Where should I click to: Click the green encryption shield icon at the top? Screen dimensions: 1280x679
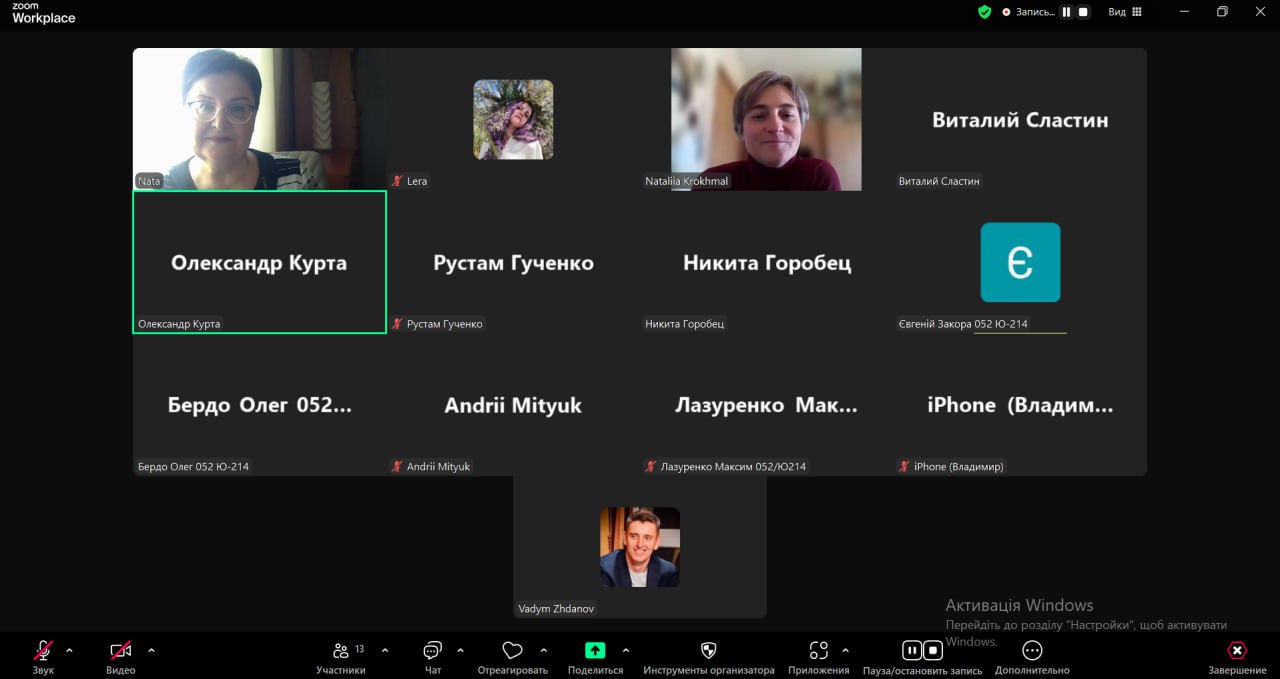tap(984, 12)
